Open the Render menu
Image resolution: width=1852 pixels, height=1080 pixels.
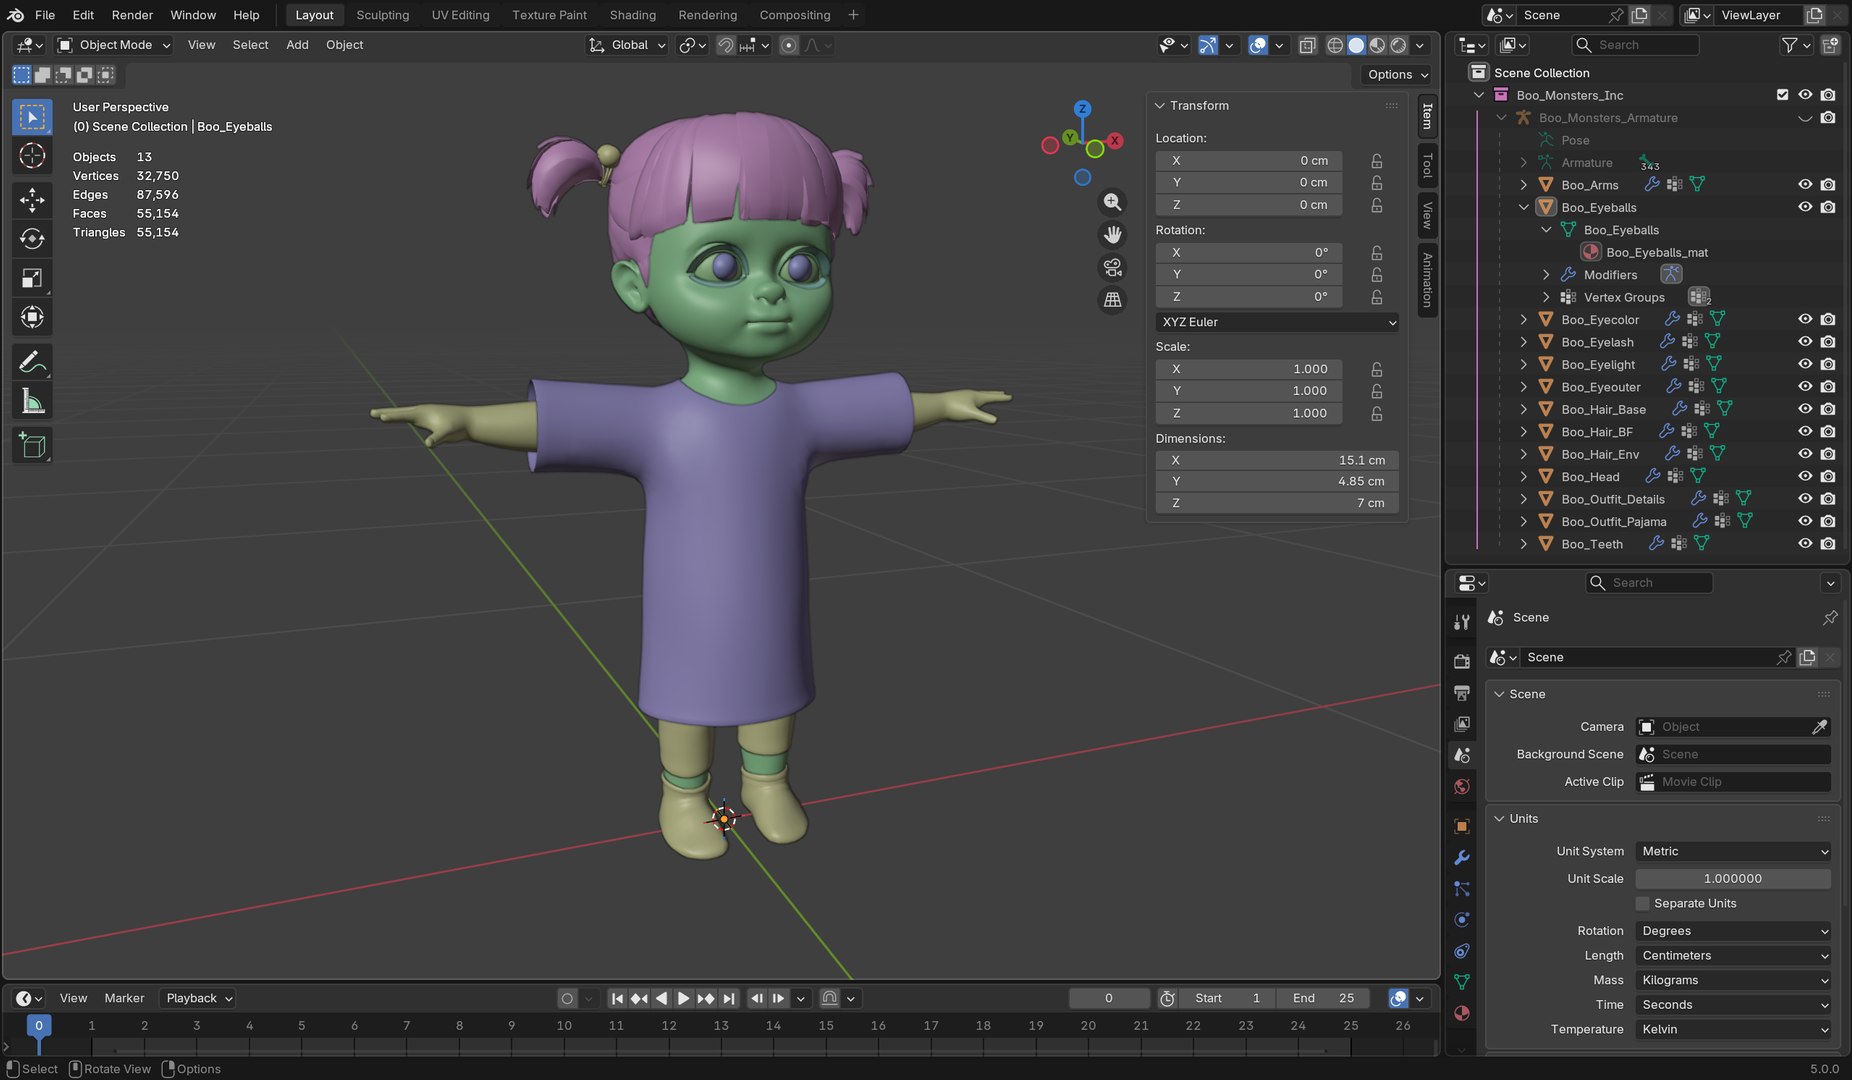point(132,15)
